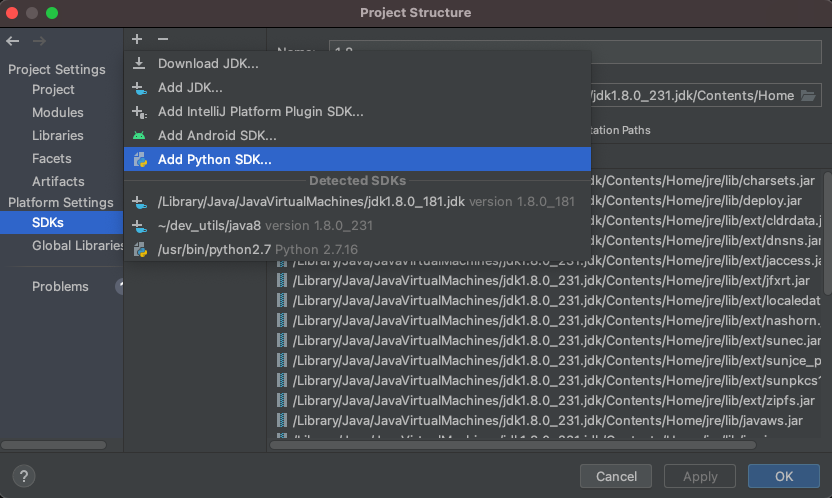This screenshot has height=498, width=832.
Task: Click the Add Python SDK icon
Action: (140, 160)
